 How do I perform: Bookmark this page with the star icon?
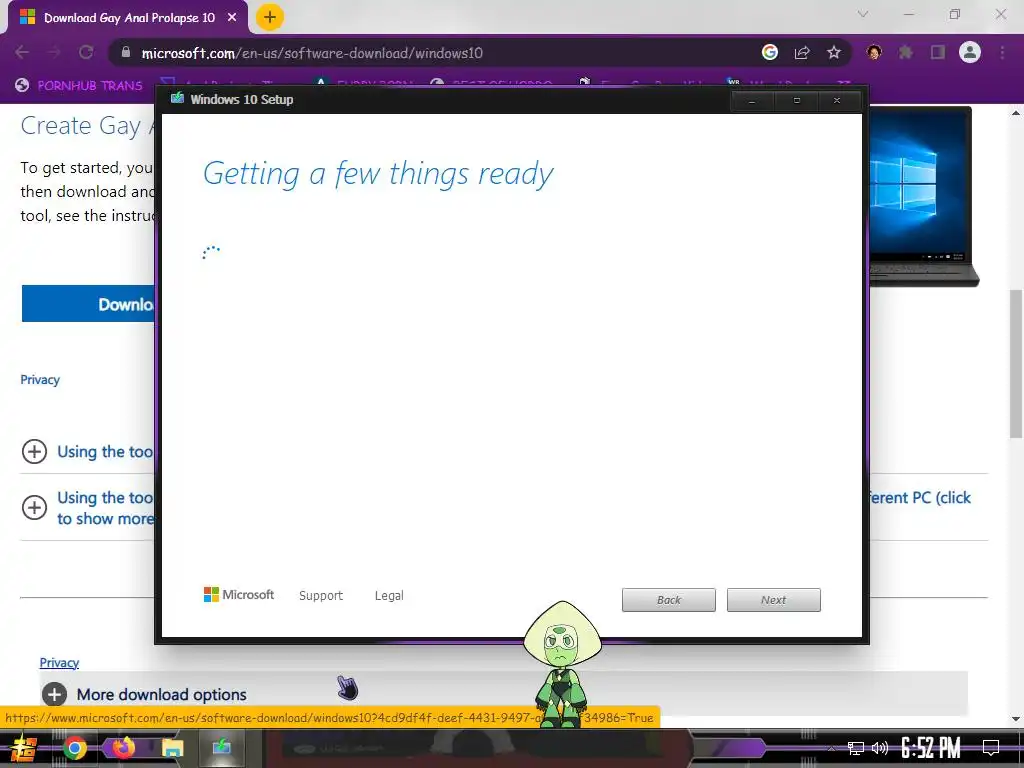(x=834, y=52)
